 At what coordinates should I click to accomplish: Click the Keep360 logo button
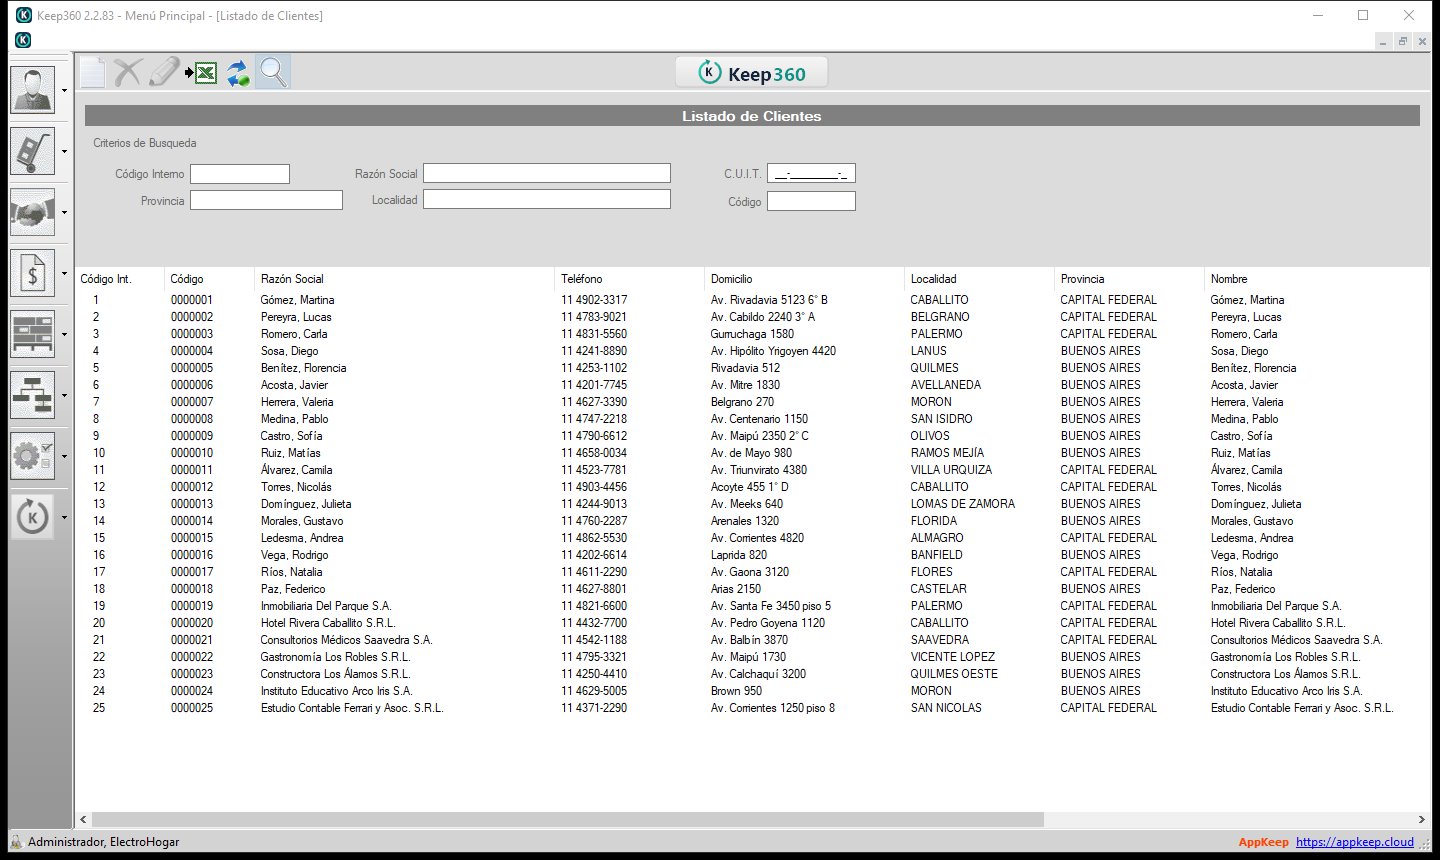tap(753, 73)
